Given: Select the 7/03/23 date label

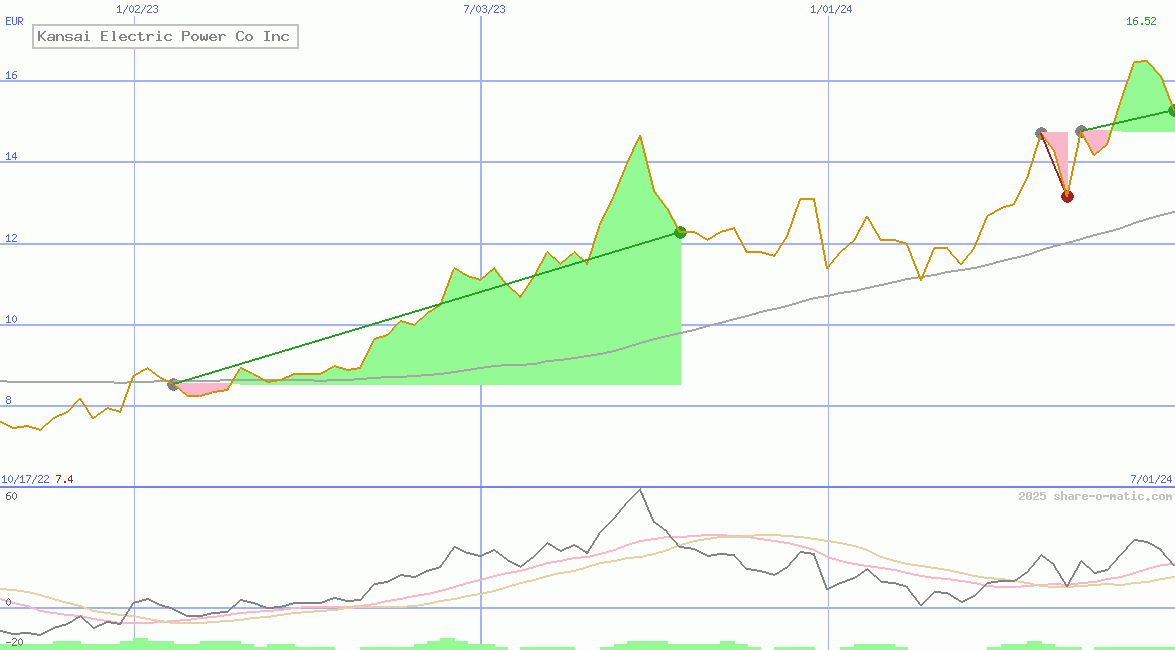Looking at the screenshot, I should [x=484, y=9].
